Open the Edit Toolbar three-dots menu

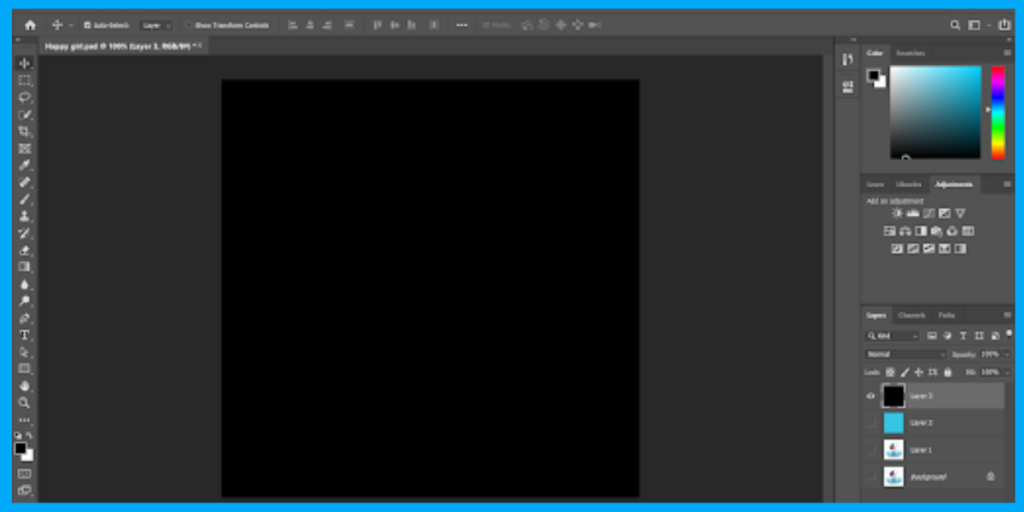(24, 421)
